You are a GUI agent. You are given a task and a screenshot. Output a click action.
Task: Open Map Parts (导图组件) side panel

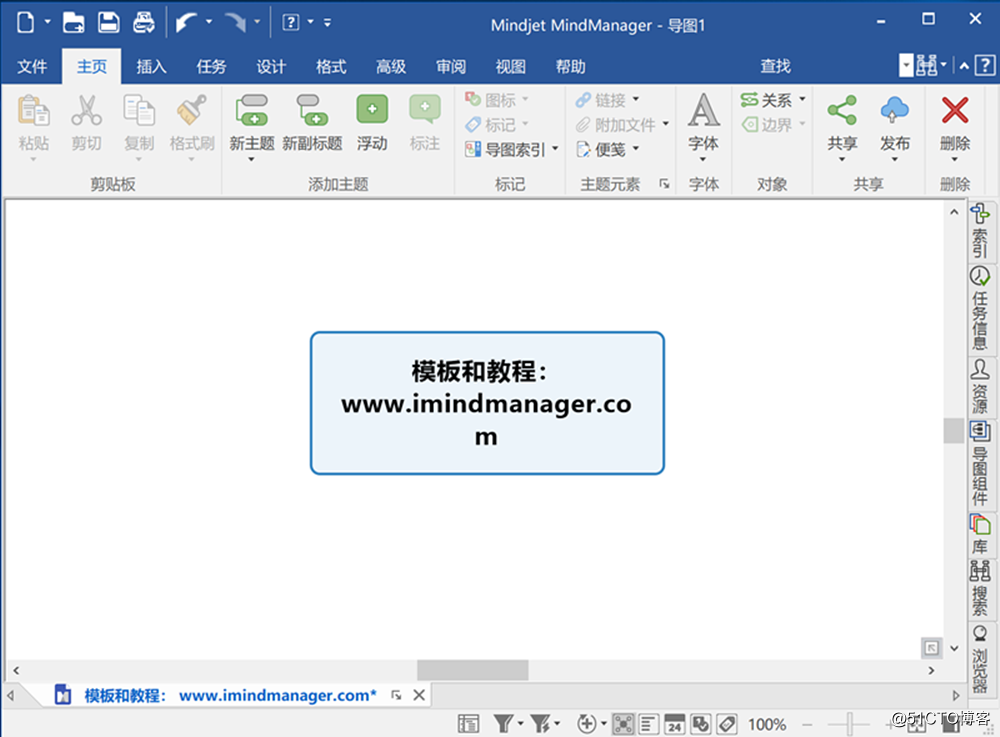click(980, 463)
